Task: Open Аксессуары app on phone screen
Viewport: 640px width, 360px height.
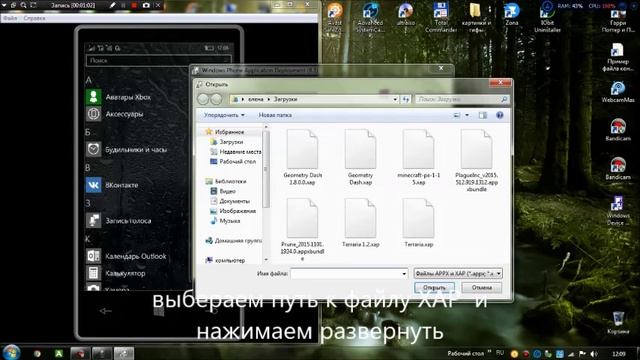Action: (115, 114)
